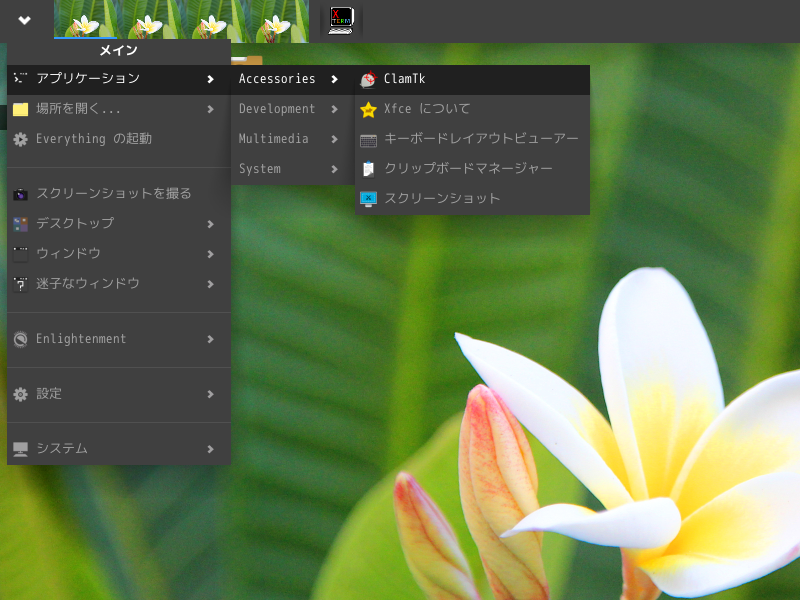Expand the 場所を開く submenu arrow
Screen dimensions: 800x600
click(x=210, y=109)
